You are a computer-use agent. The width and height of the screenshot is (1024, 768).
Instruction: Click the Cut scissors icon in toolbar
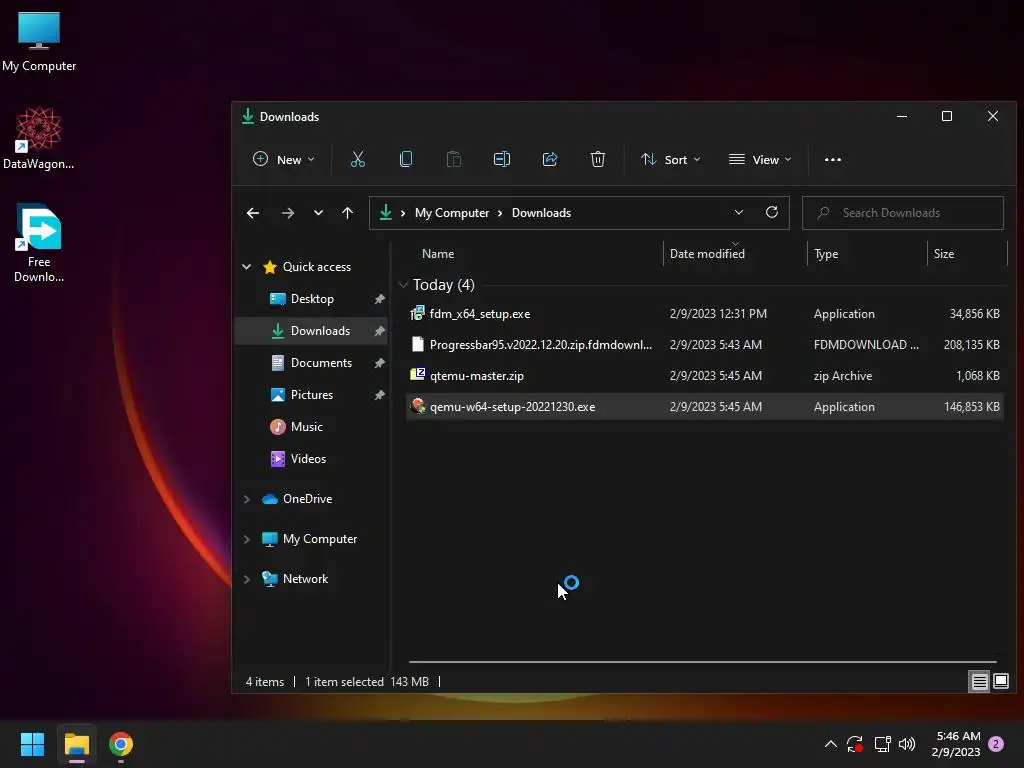point(357,159)
